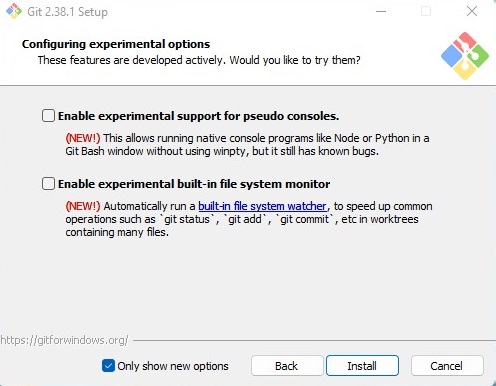496x386 pixels.
Task: Go Back to the previous setup page
Action: tap(287, 366)
